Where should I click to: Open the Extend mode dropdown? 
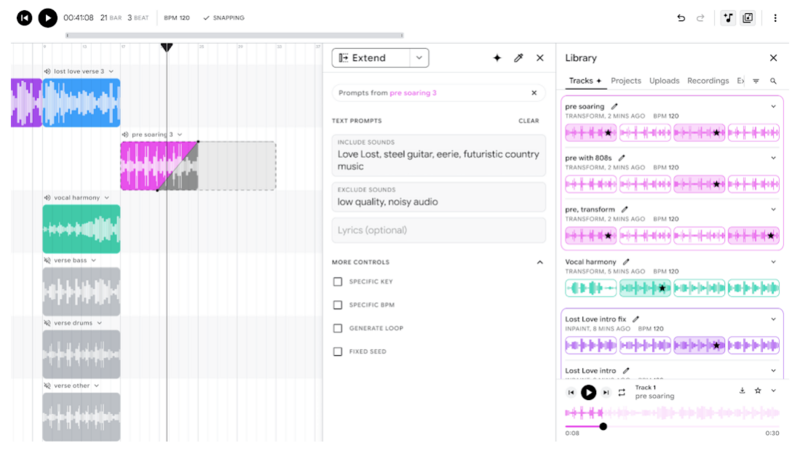pos(420,58)
